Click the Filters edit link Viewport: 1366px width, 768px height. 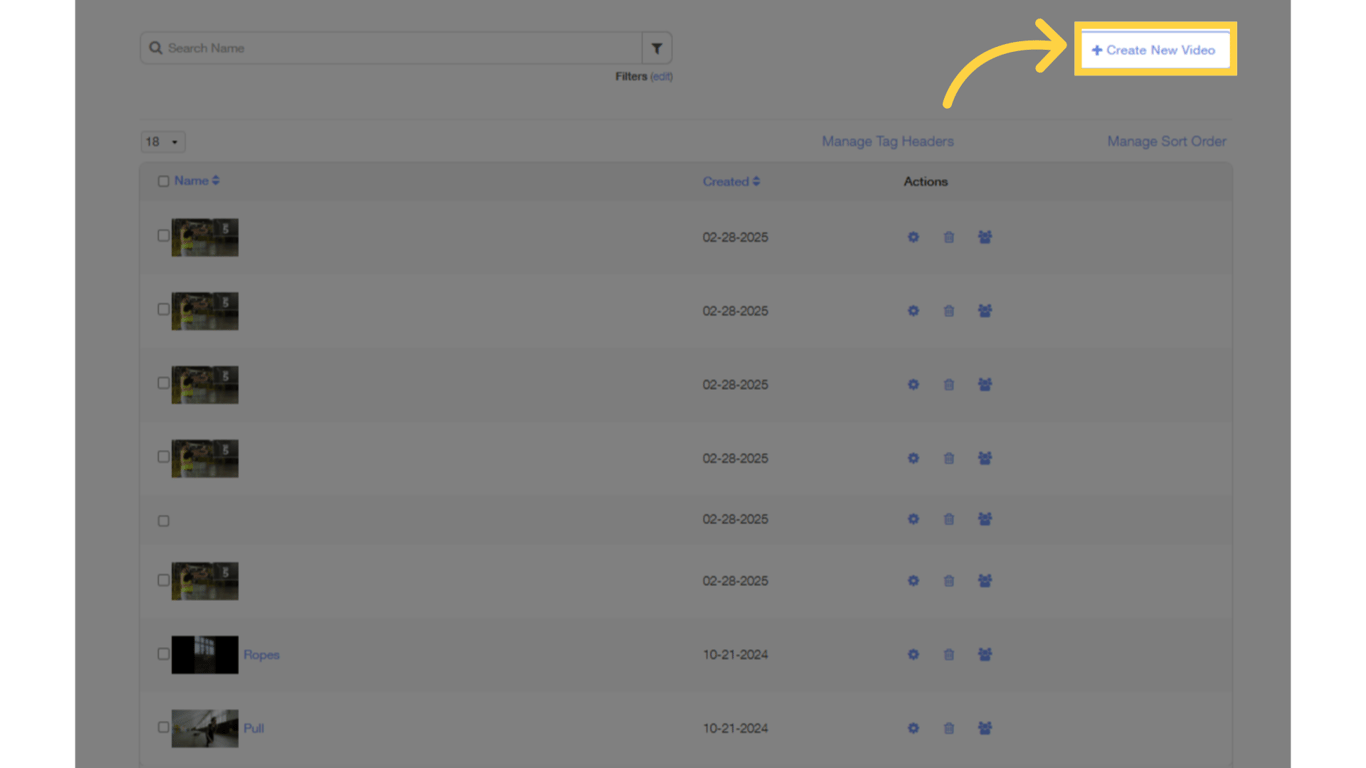click(x=661, y=77)
